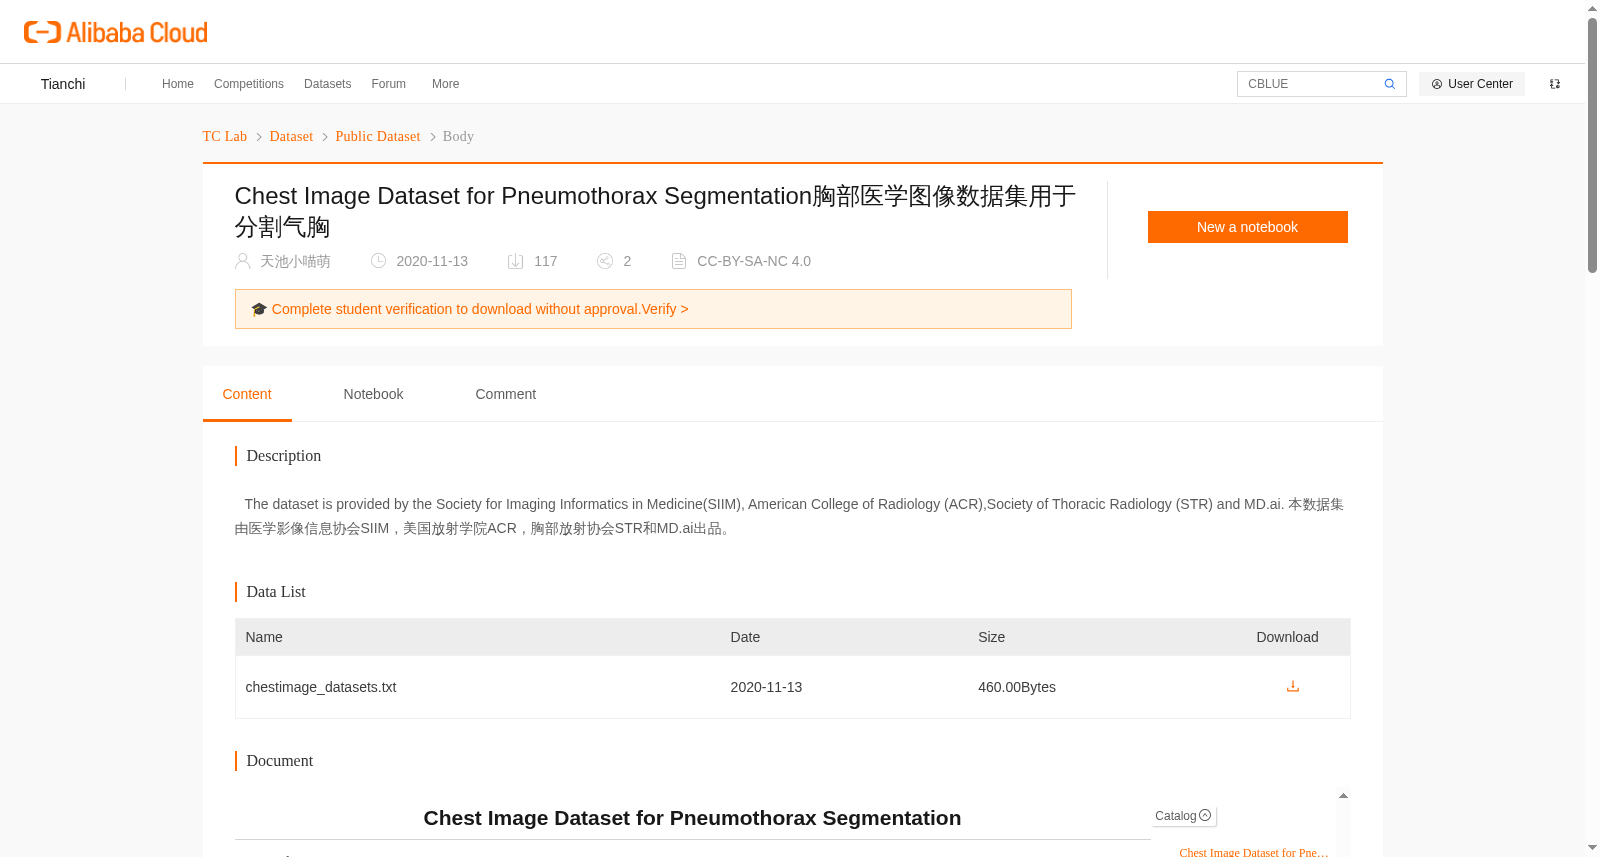Click the Download column header

tap(1287, 637)
